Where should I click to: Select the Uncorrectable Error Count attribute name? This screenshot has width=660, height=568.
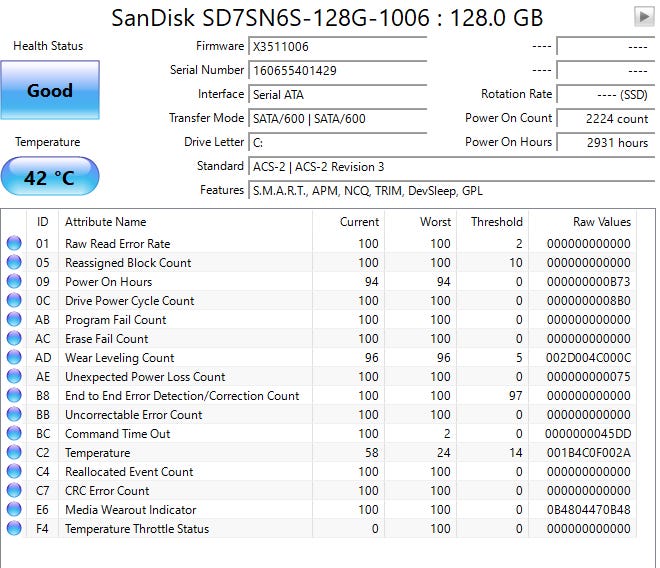[x=133, y=415]
